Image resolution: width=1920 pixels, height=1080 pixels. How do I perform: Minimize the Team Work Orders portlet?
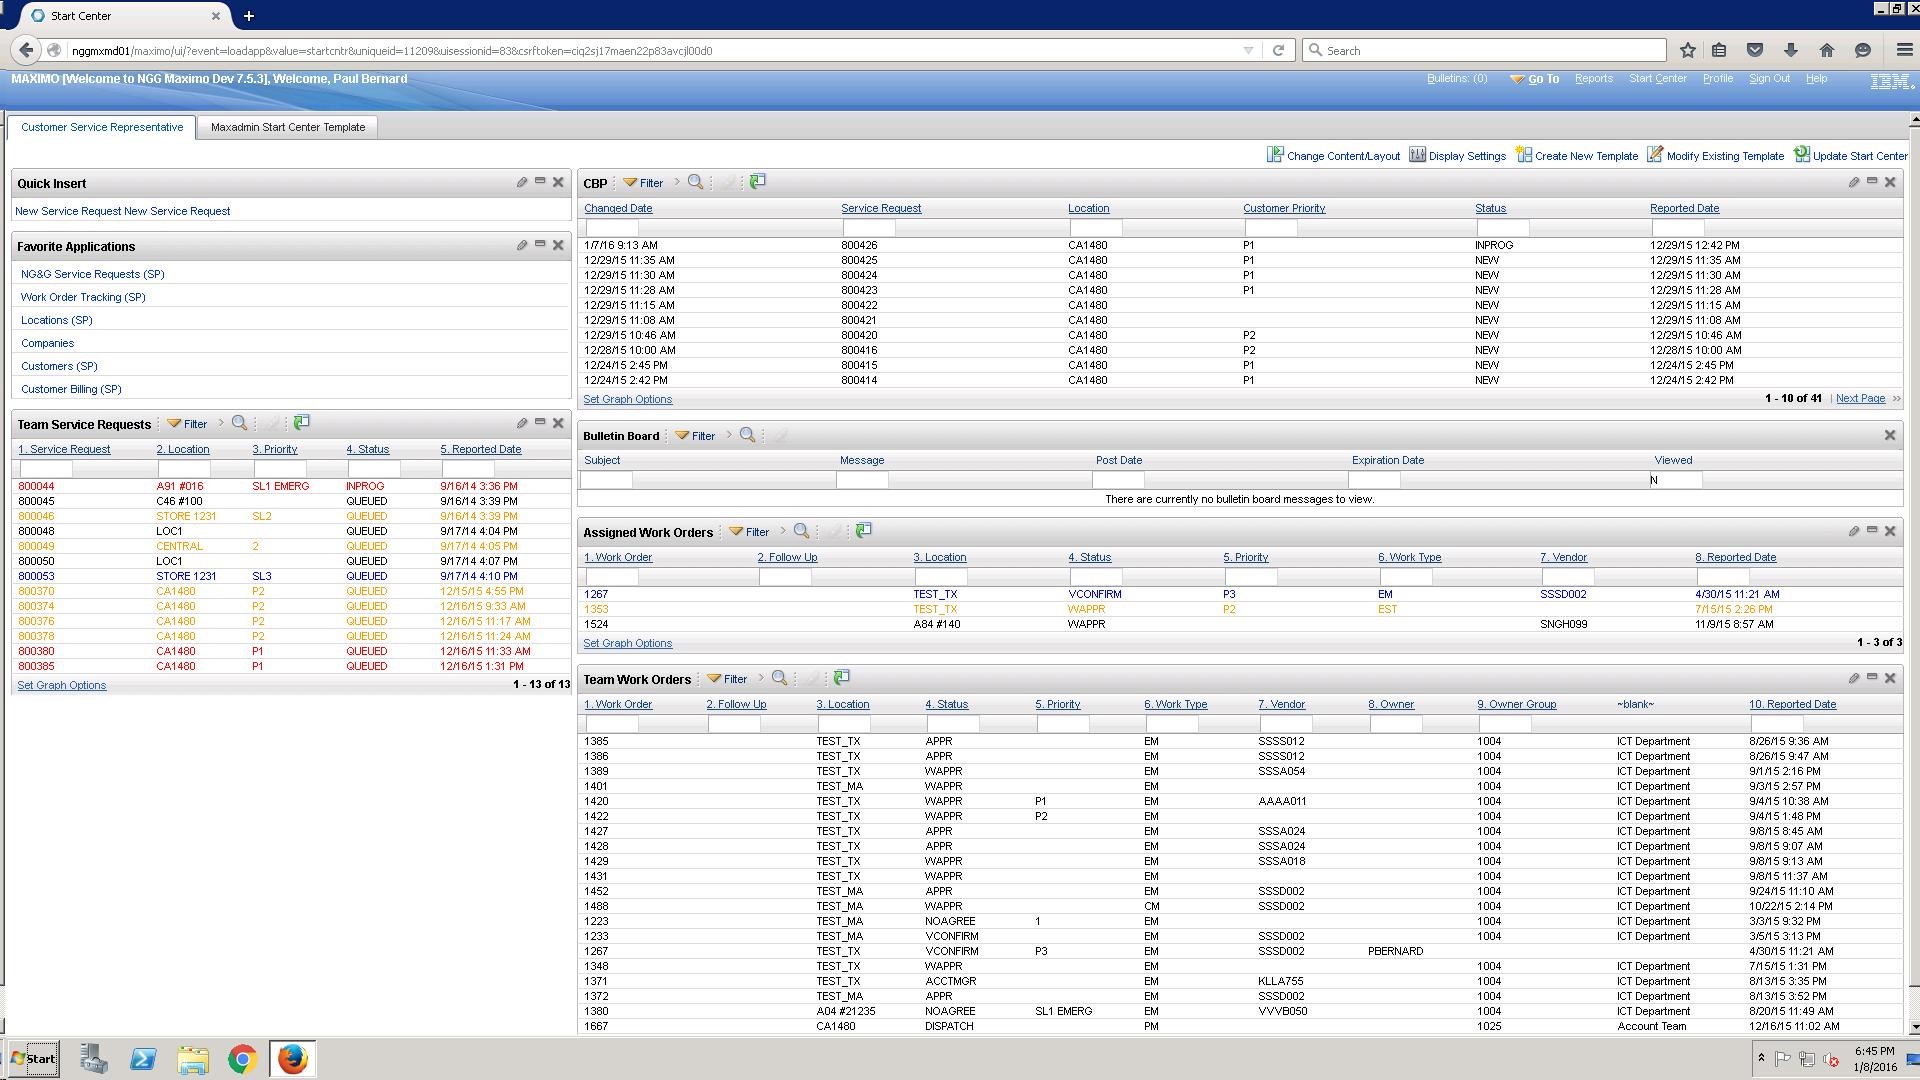(x=1872, y=677)
